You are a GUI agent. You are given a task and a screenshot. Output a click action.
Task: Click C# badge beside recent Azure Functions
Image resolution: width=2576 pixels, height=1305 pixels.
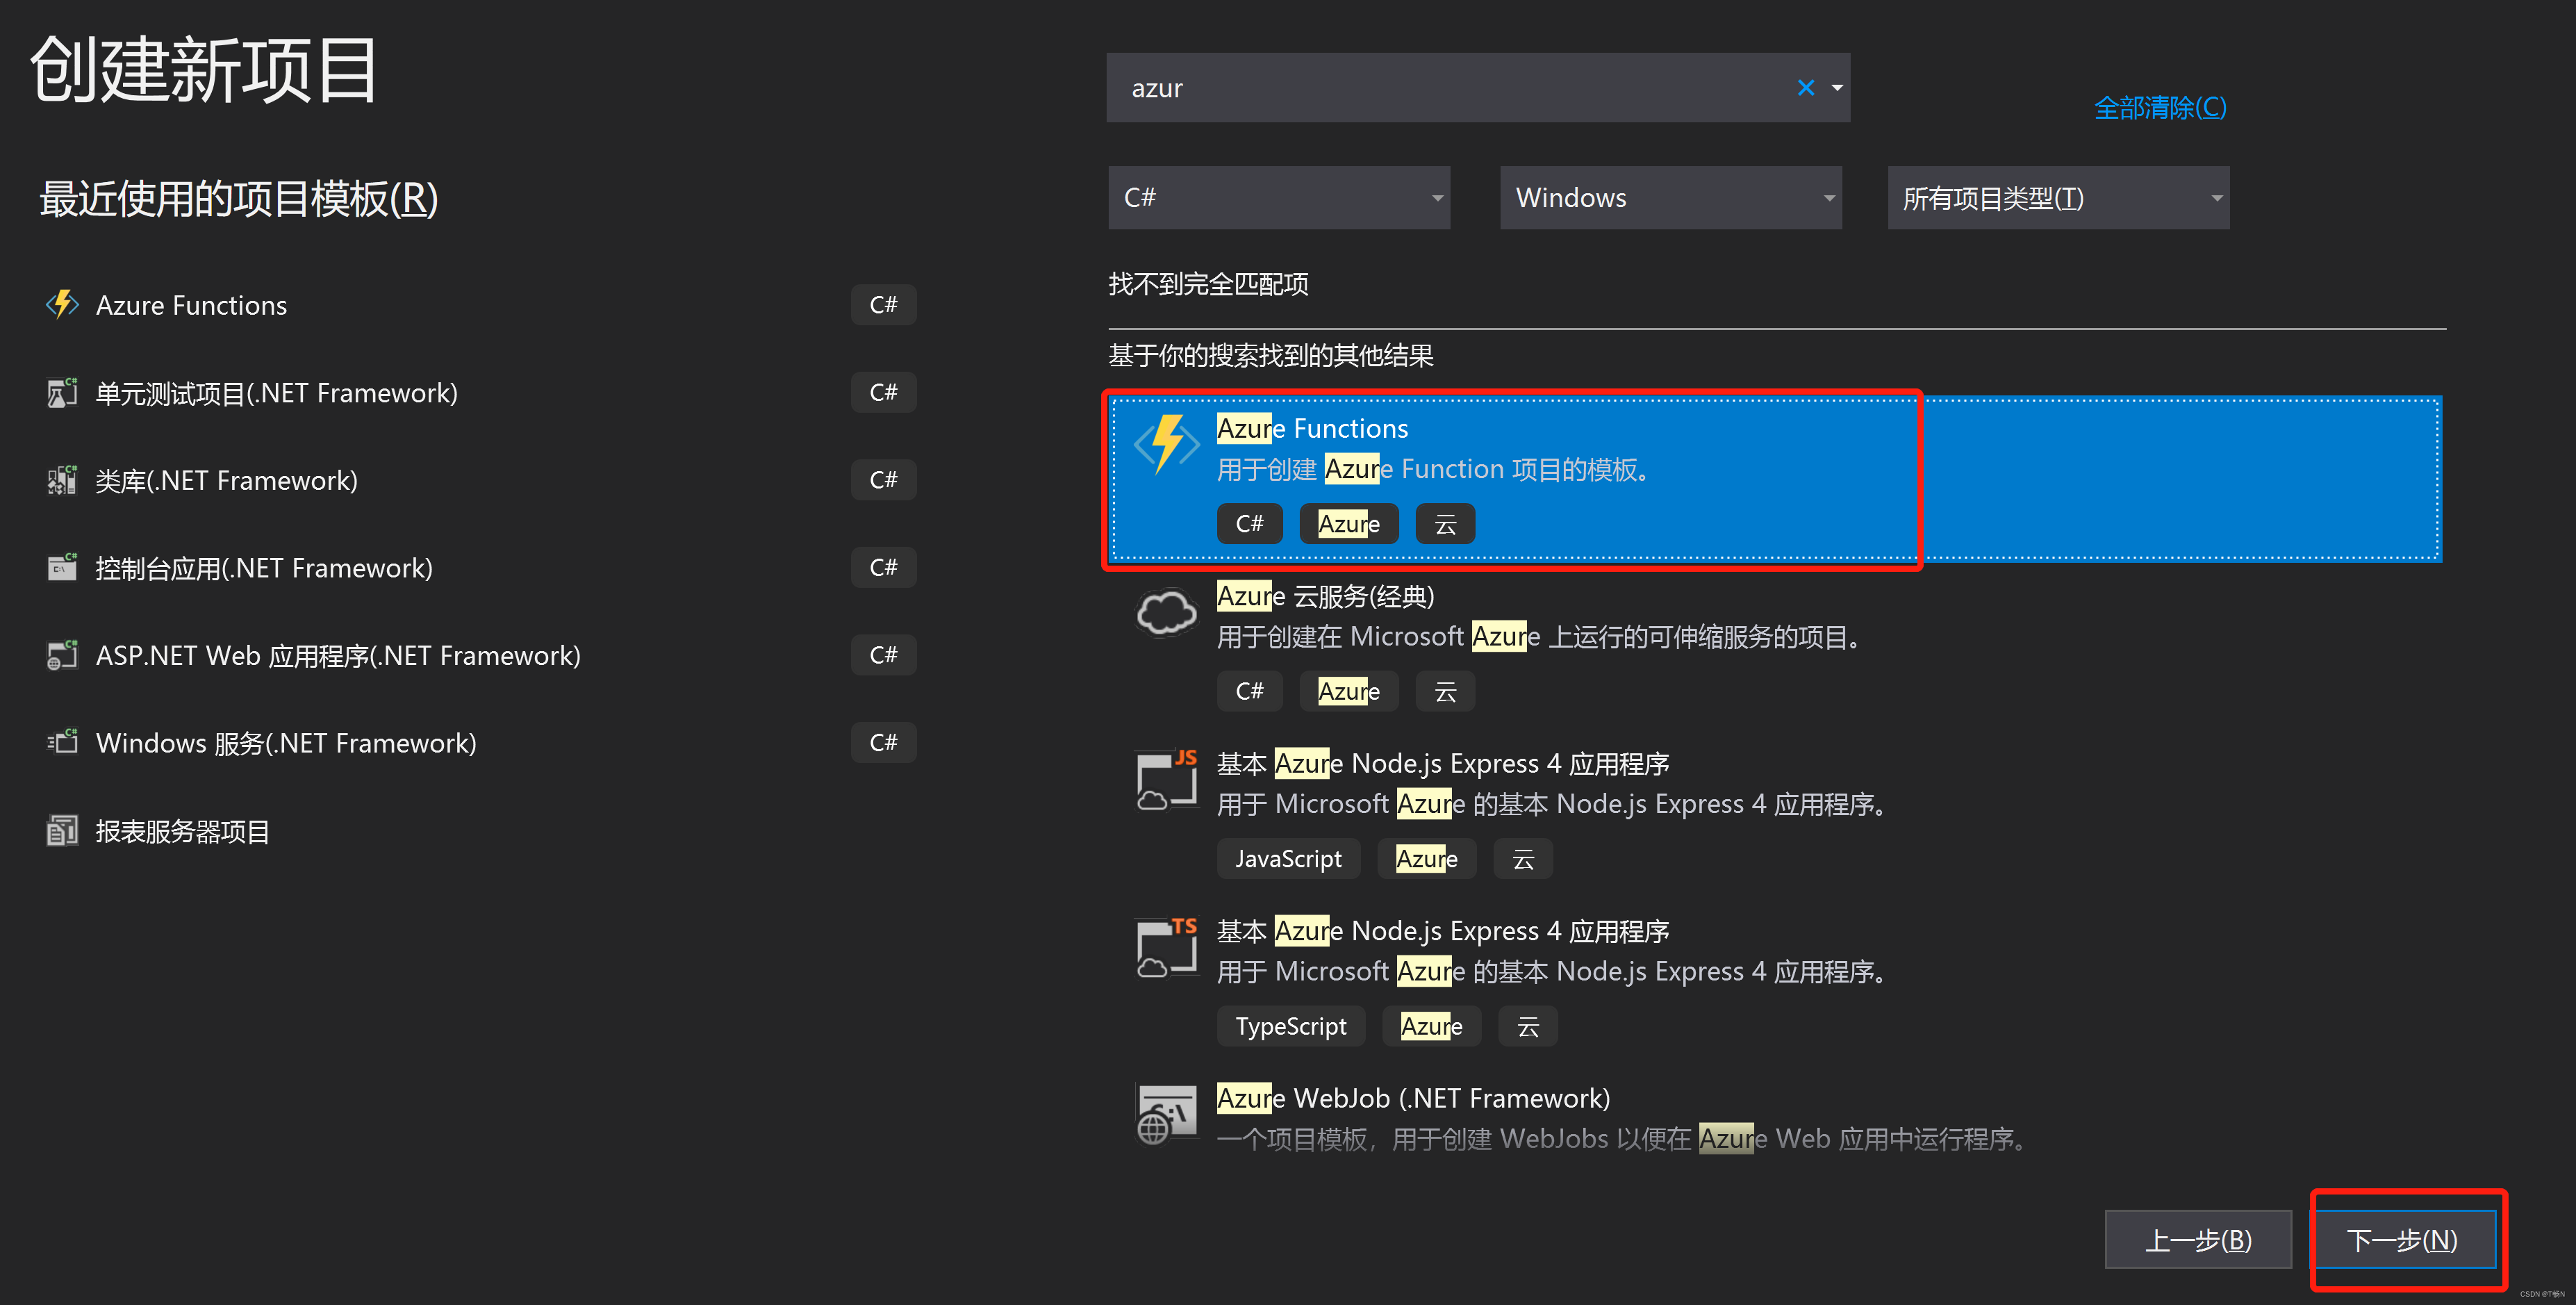(x=883, y=304)
